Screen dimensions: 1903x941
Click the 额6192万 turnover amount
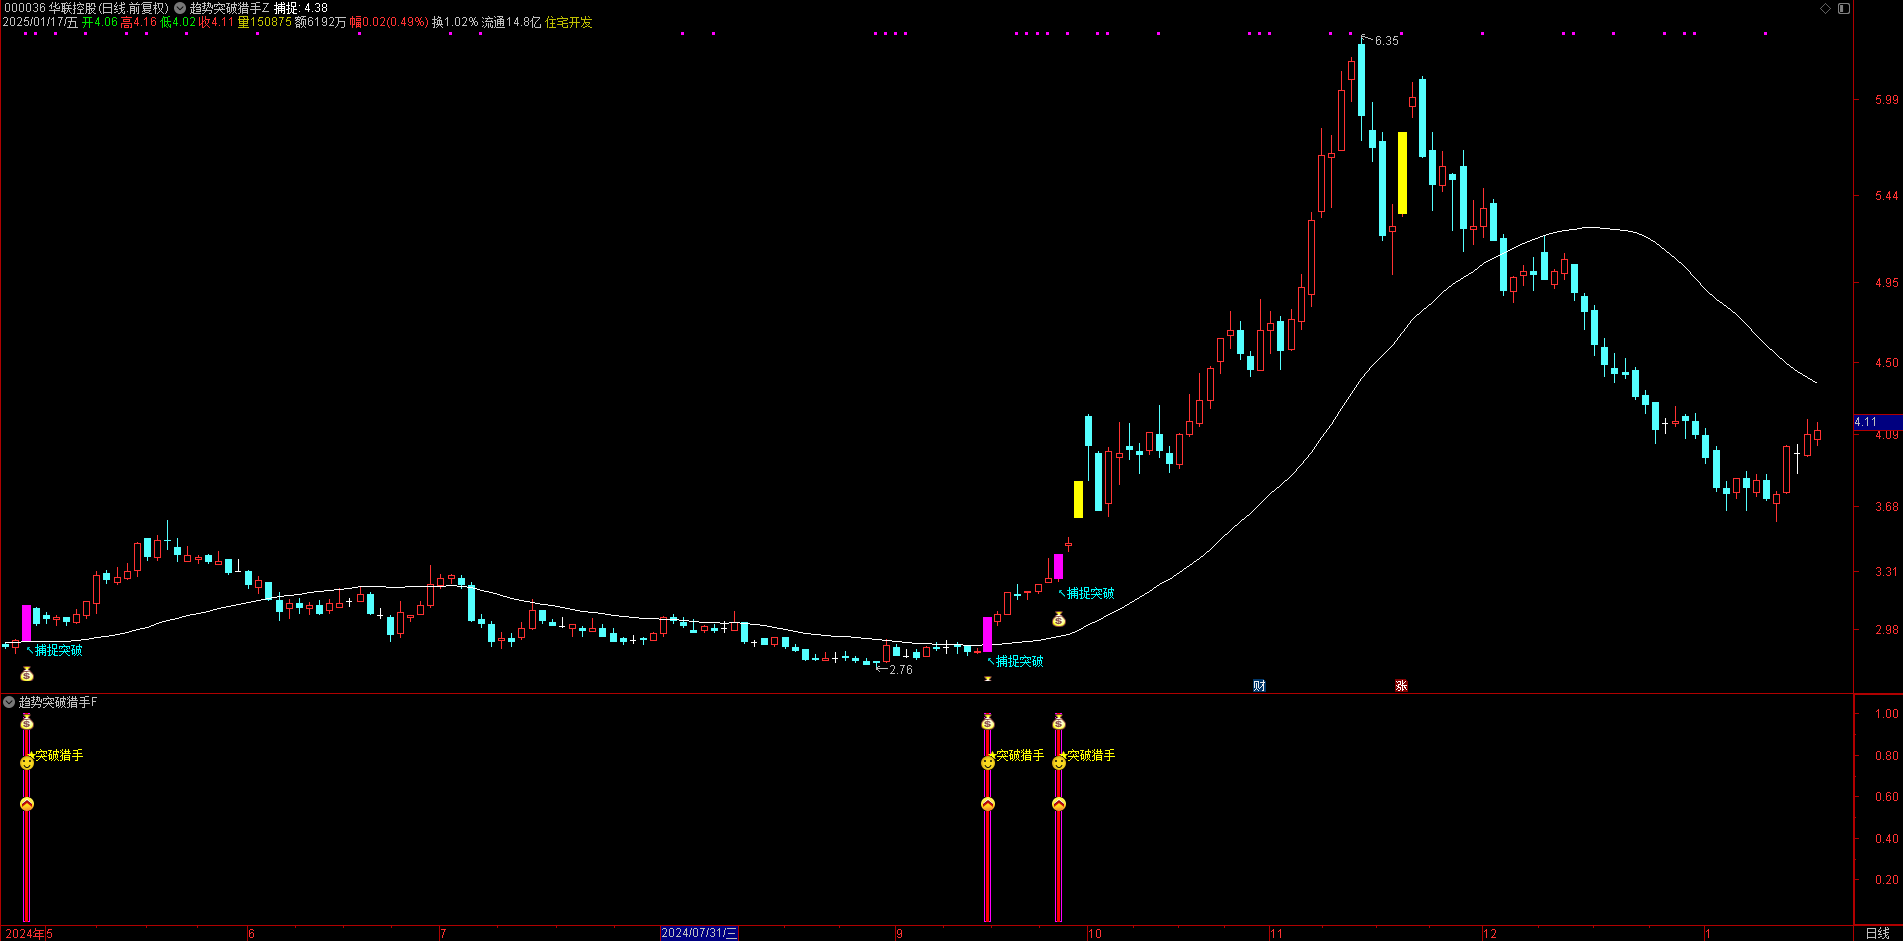click(x=320, y=22)
